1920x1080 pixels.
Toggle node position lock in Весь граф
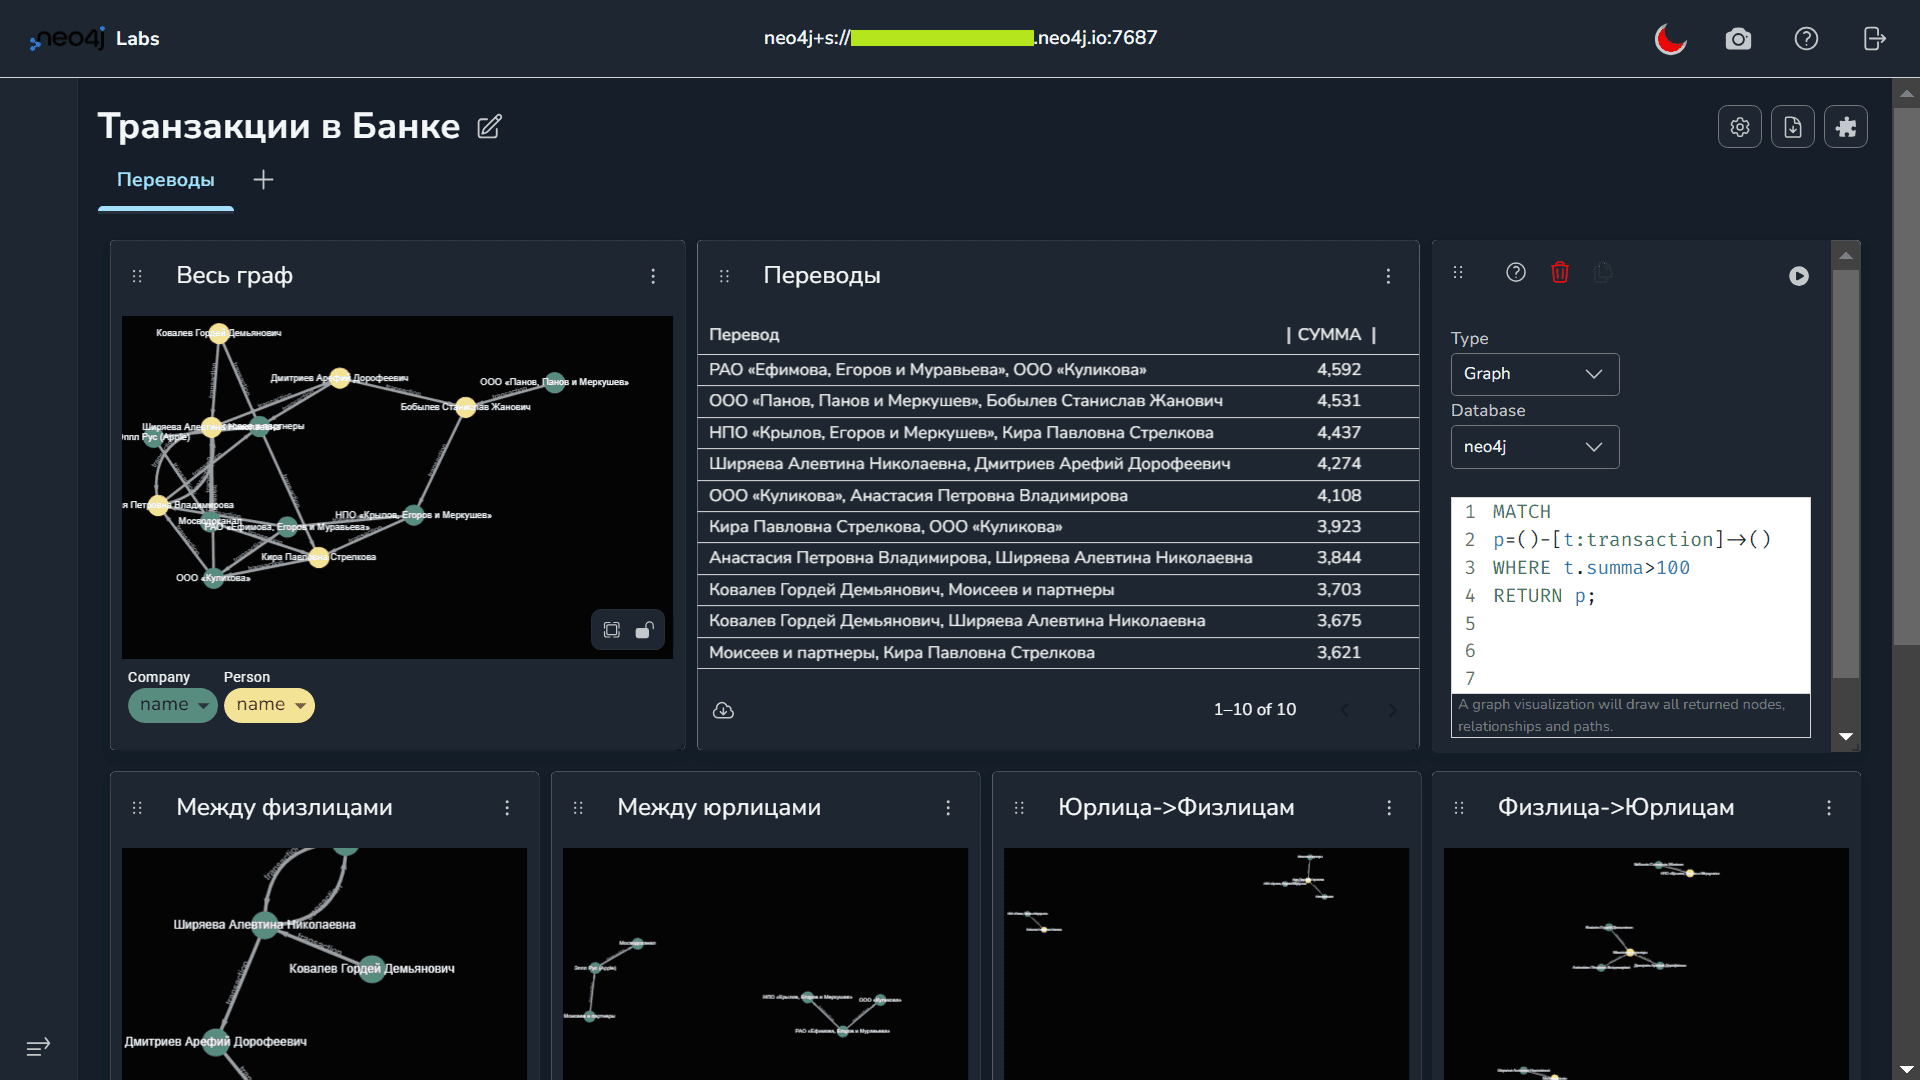(x=645, y=630)
